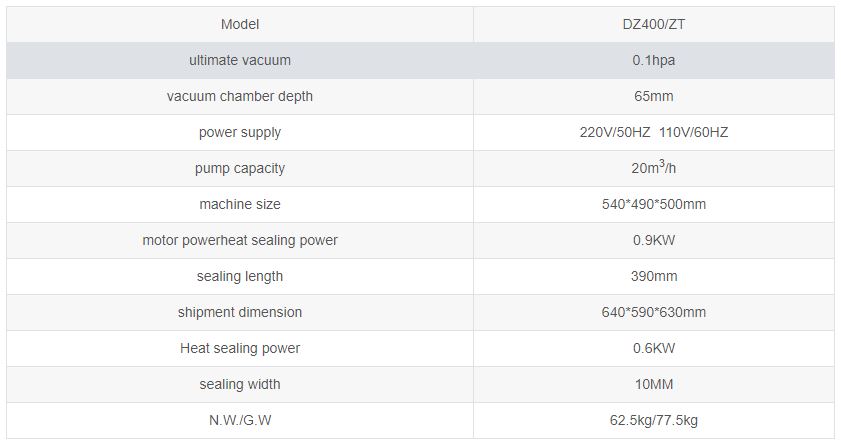Select the 220V/50HZ 110V/60HZ value
This screenshot has height=448, width=841.
654,132
